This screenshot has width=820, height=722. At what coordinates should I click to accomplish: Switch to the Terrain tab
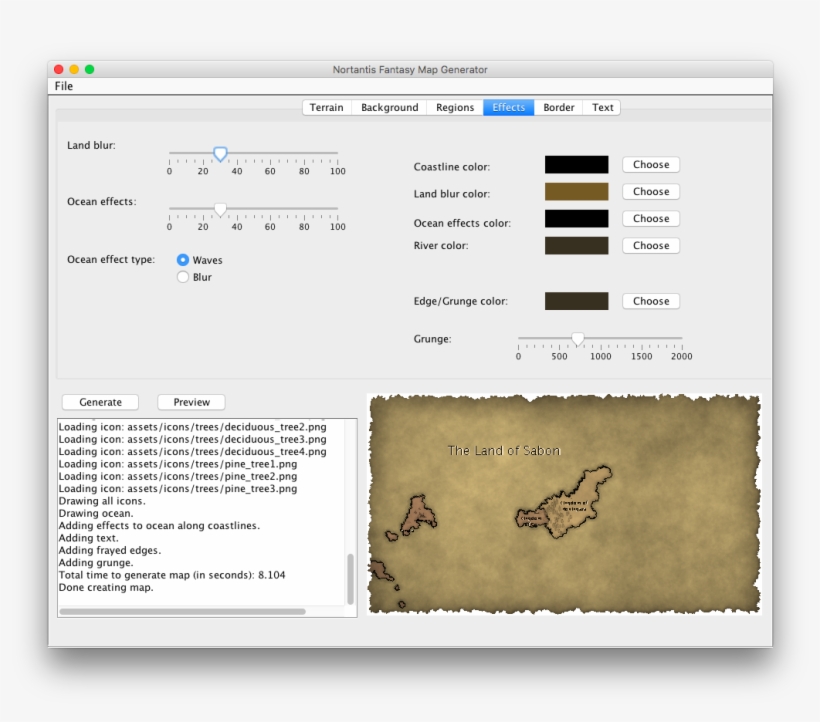326,108
